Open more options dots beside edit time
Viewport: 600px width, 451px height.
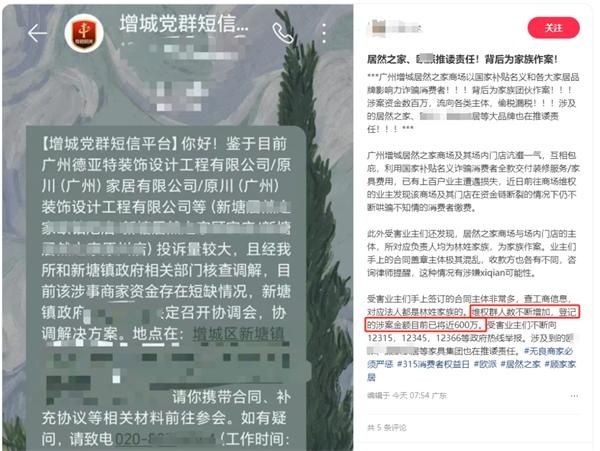click(x=574, y=396)
